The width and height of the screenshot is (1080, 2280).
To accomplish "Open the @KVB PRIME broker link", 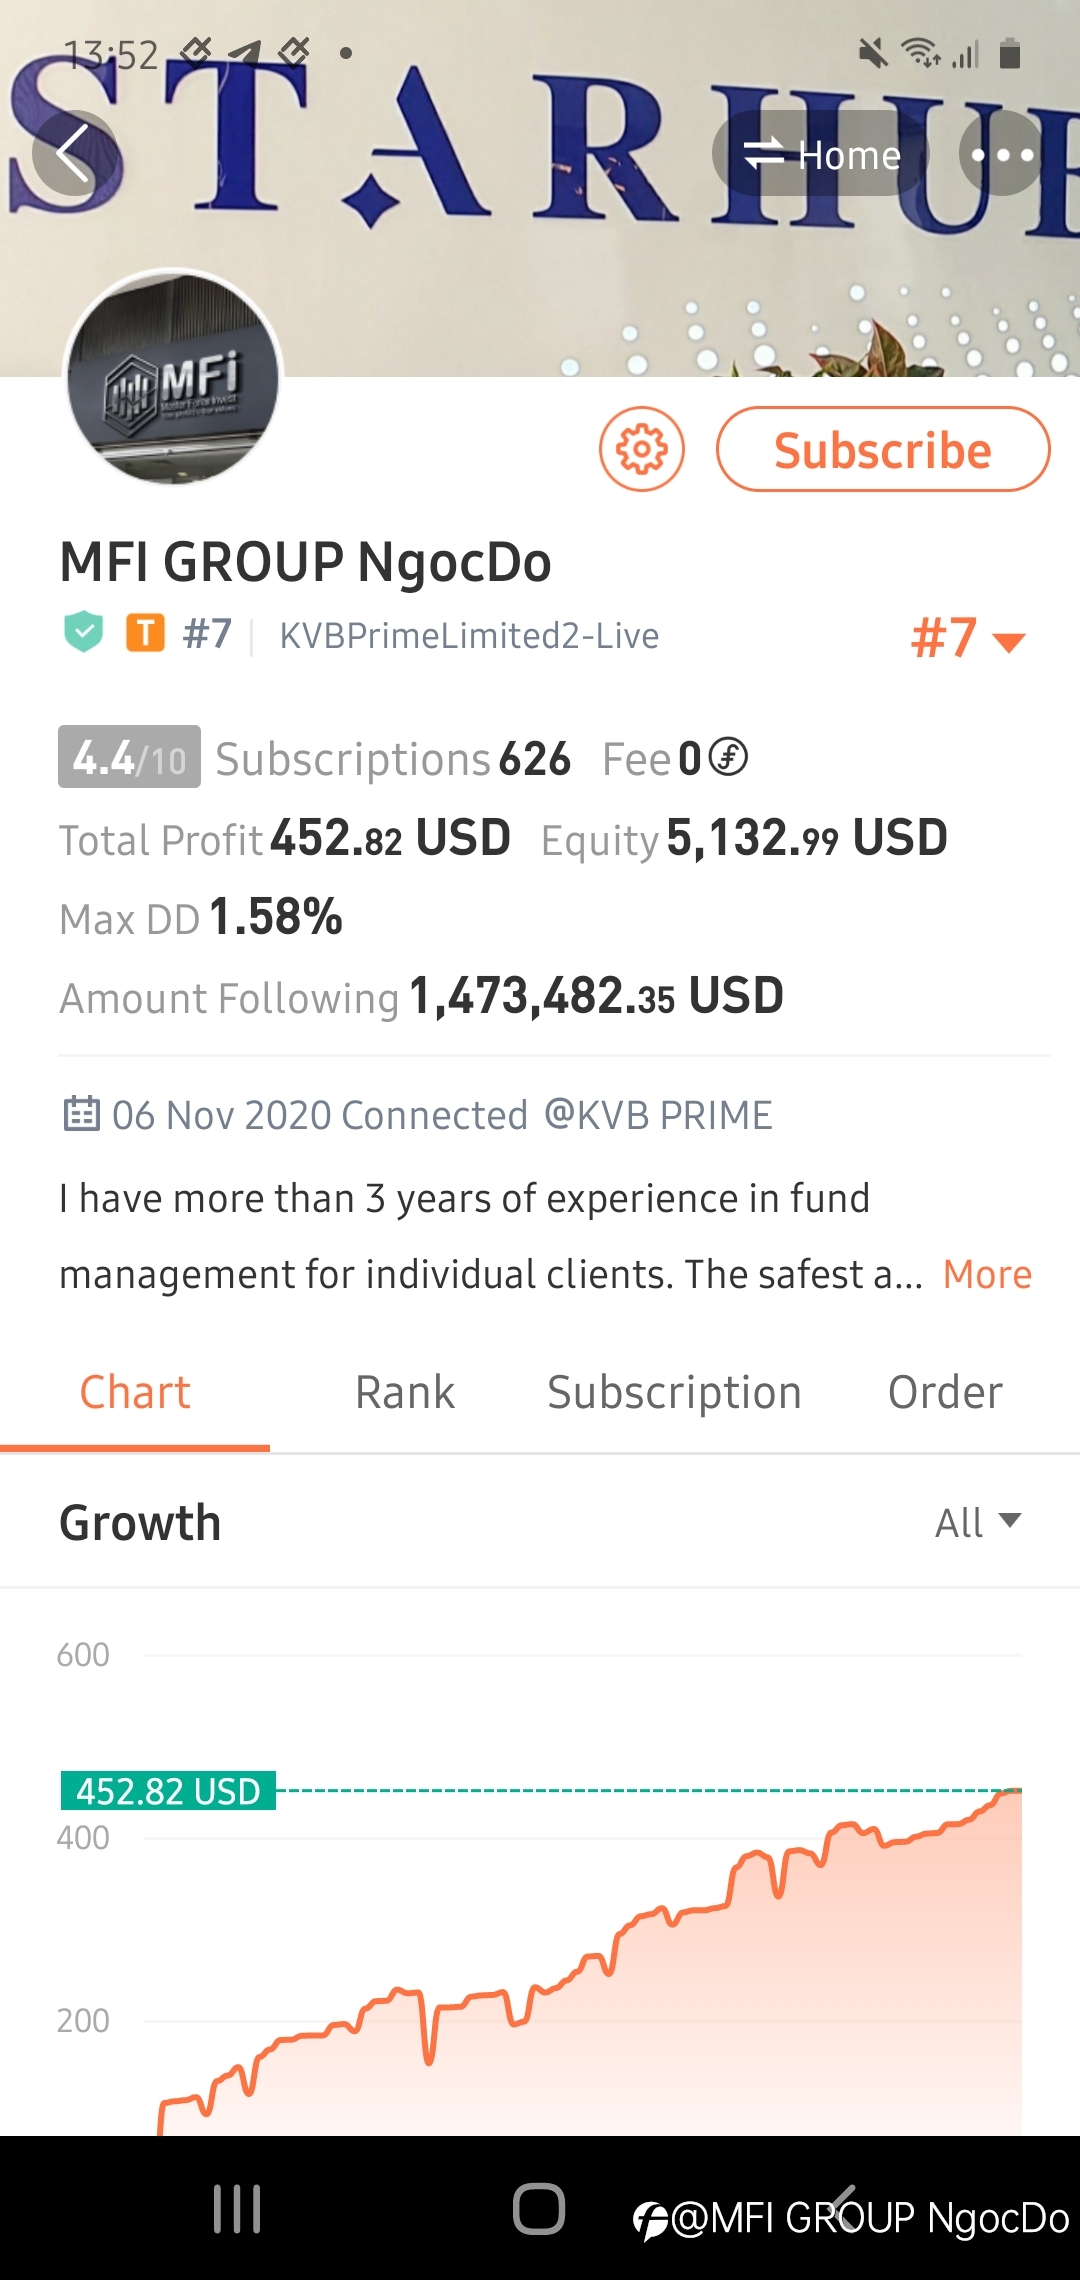I will point(658,1114).
